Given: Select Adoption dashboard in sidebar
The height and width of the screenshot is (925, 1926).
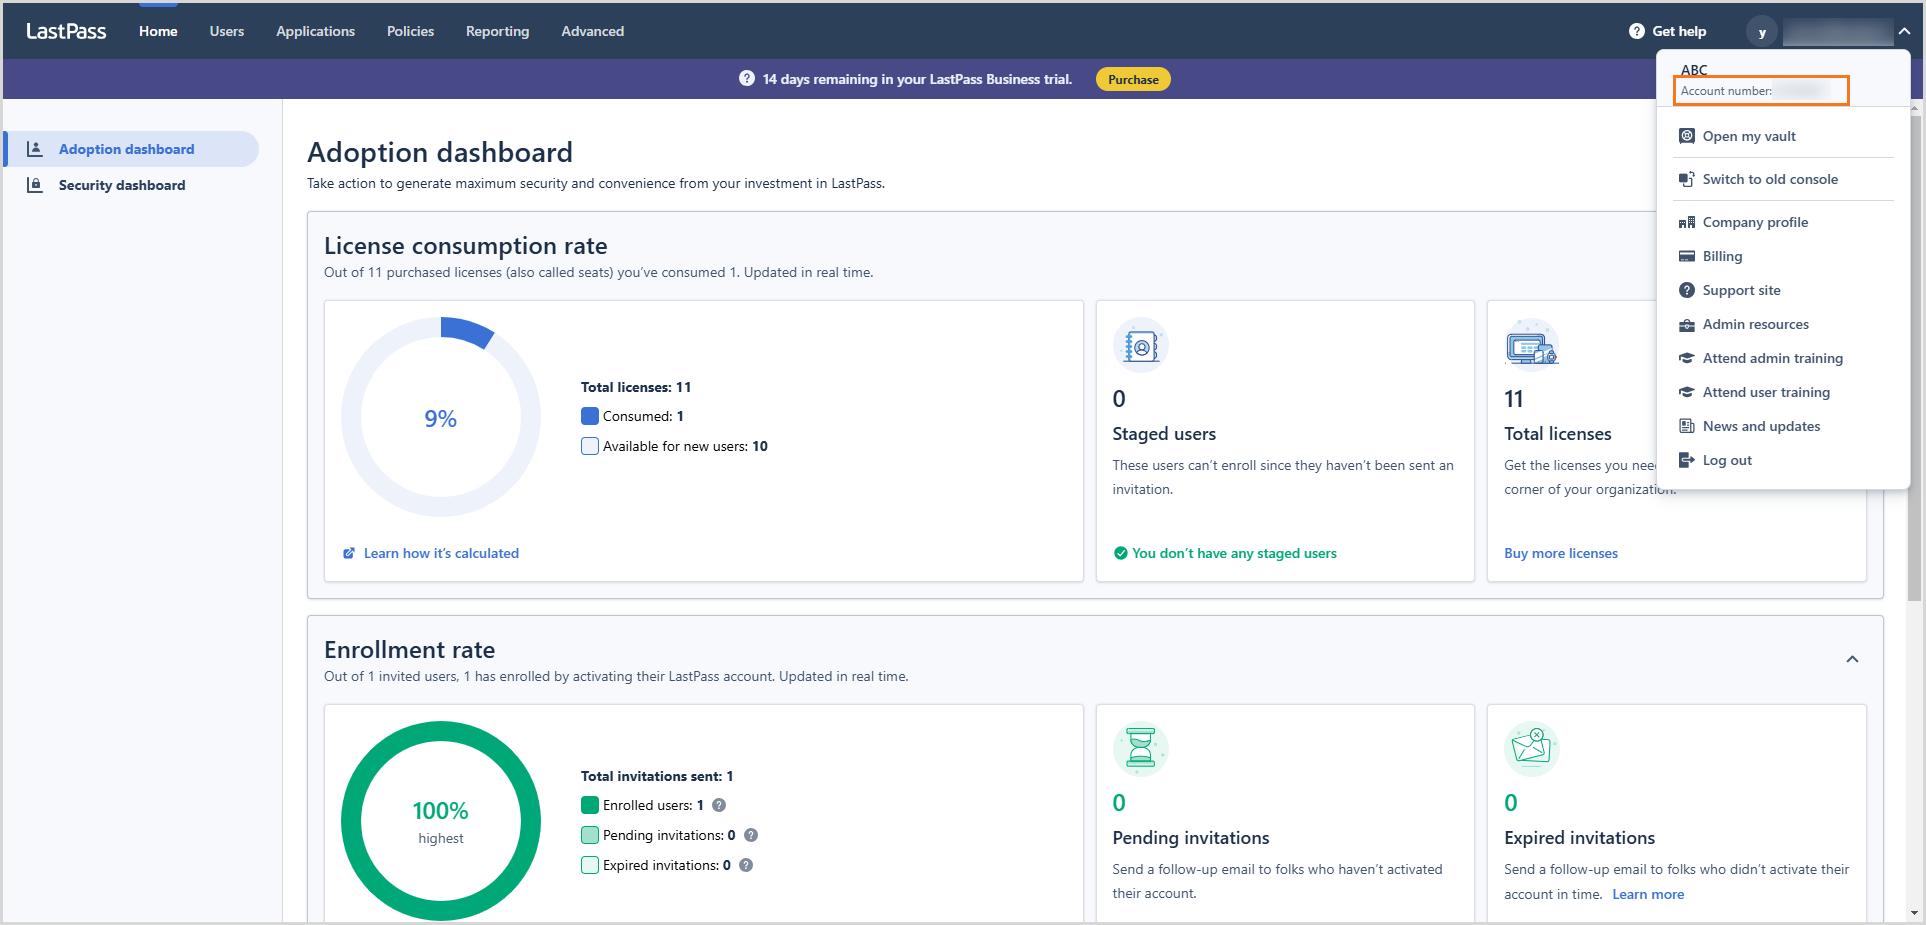Looking at the screenshot, I should pyautogui.click(x=131, y=149).
